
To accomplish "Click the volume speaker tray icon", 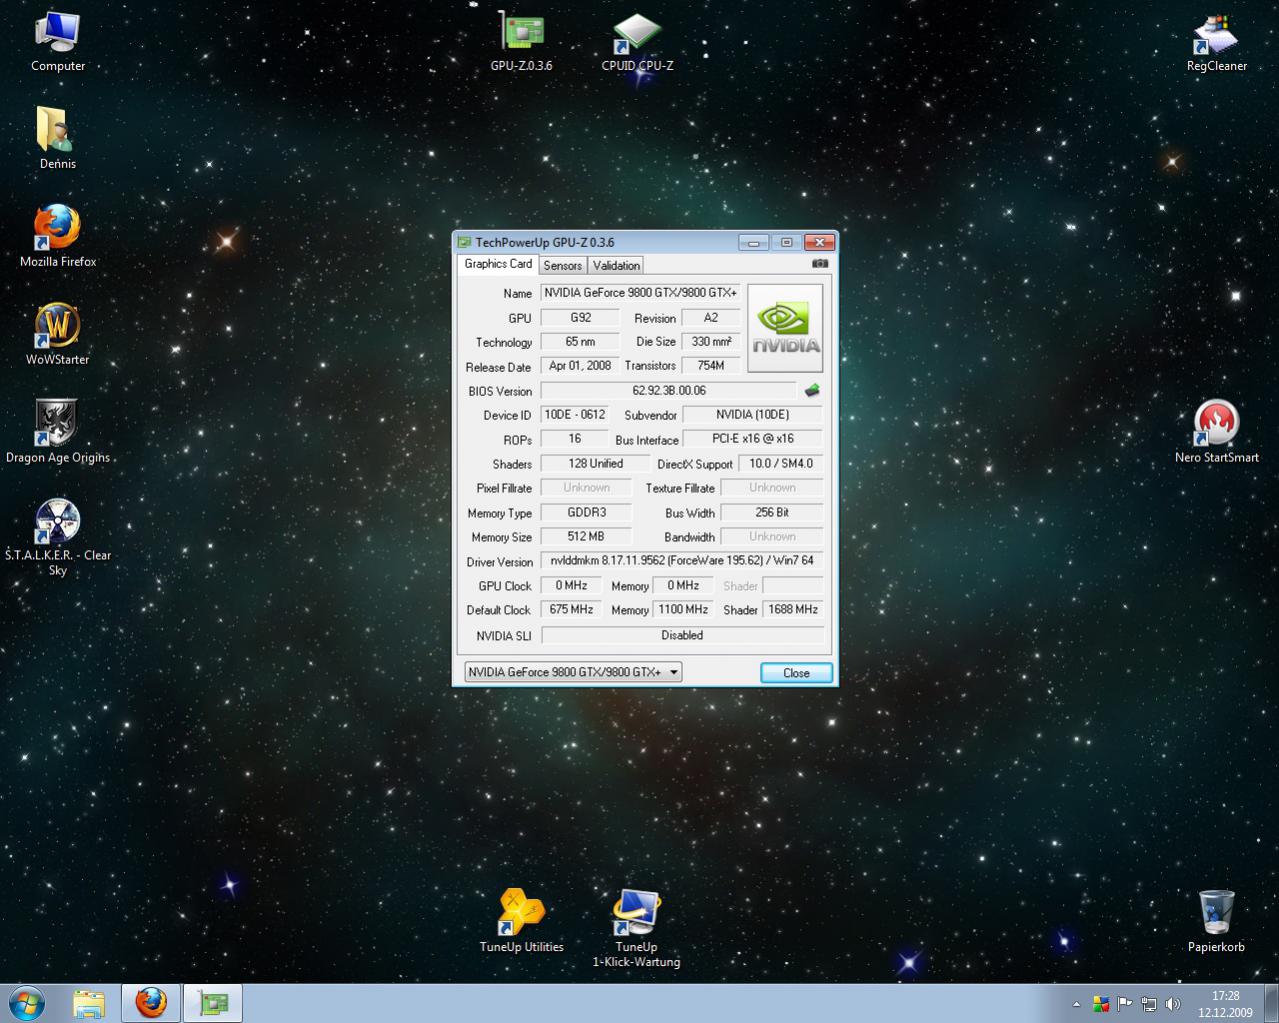I will pyautogui.click(x=1173, y=1004).
